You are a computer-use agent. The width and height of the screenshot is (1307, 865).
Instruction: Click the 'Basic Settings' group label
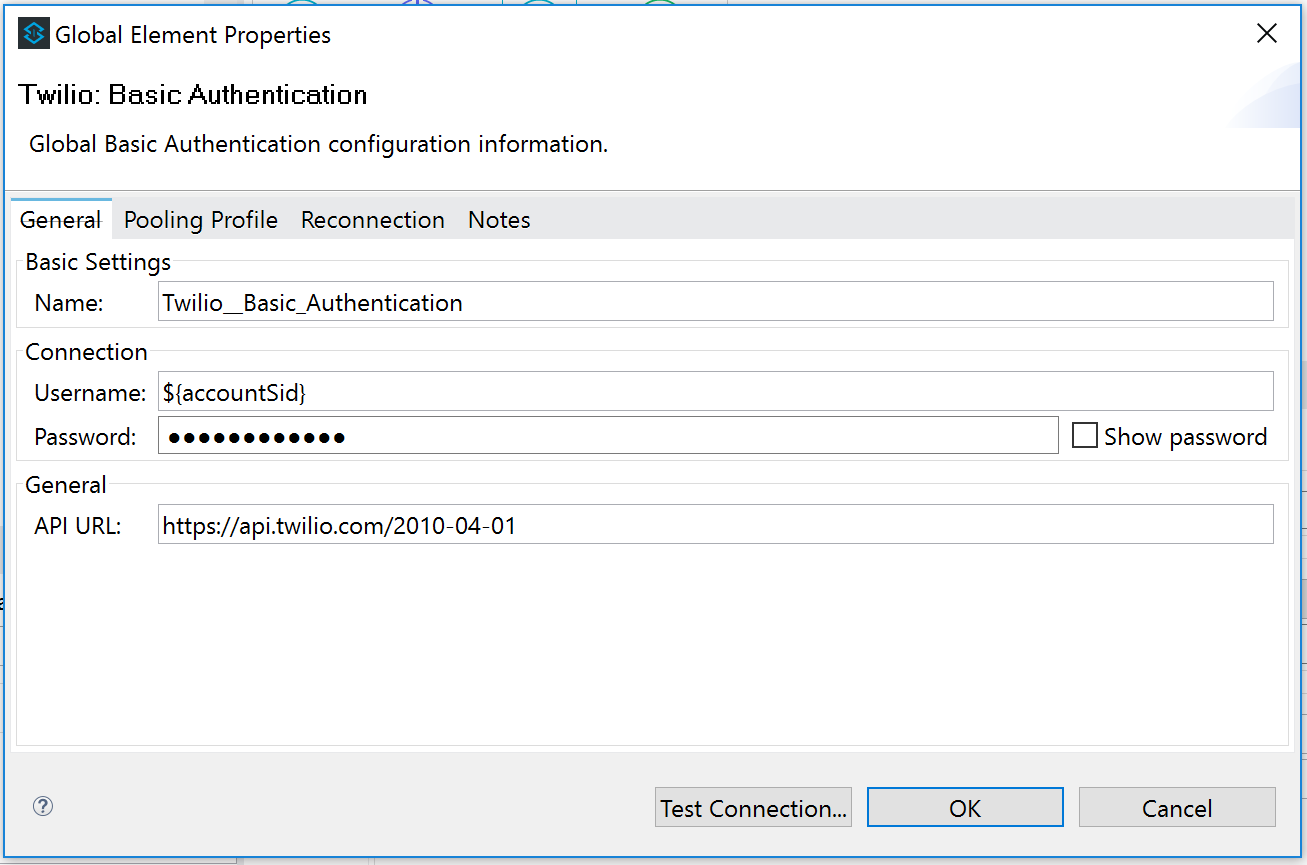coord(98,262)
